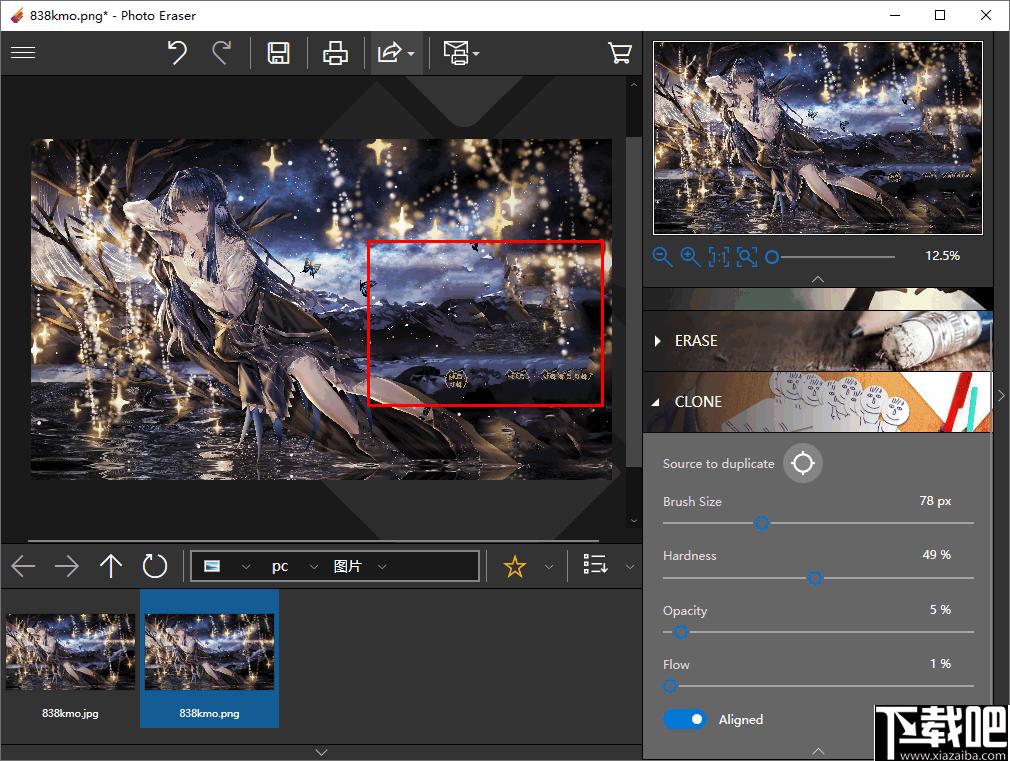This screenshot has width=1010, height=761.
Task: Open dropdown after drive icon
Action: [245, 567]
